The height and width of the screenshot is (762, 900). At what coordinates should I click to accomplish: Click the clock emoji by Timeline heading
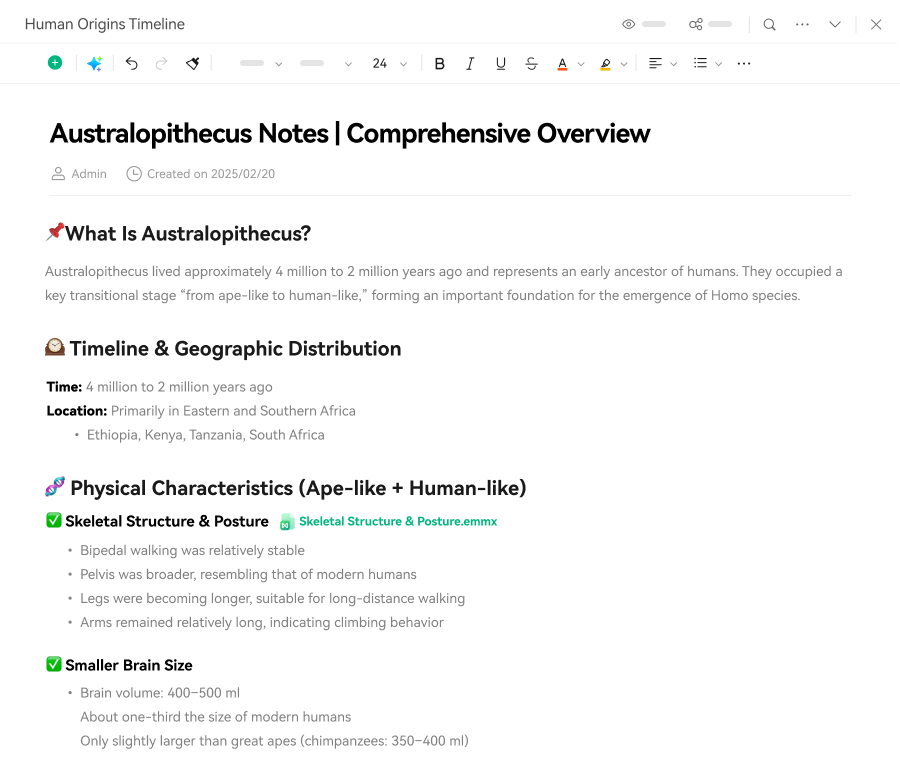[55, 347]
